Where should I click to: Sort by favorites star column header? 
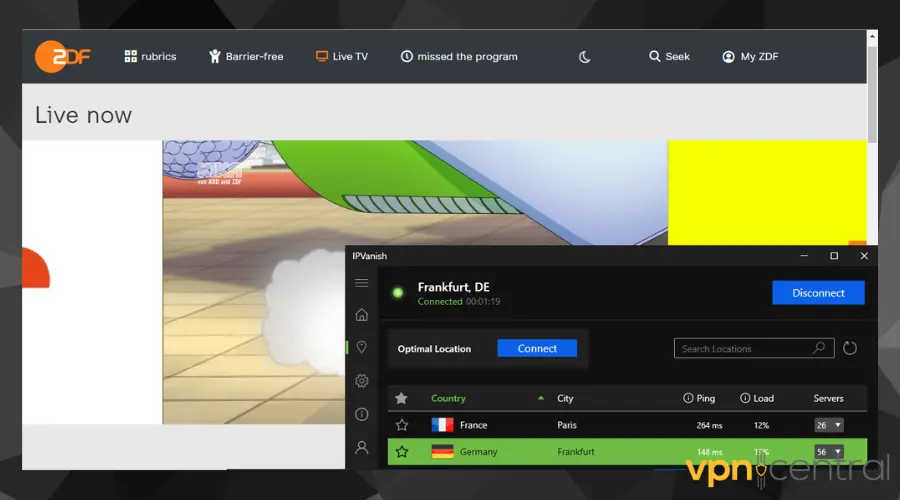(401, 398)
